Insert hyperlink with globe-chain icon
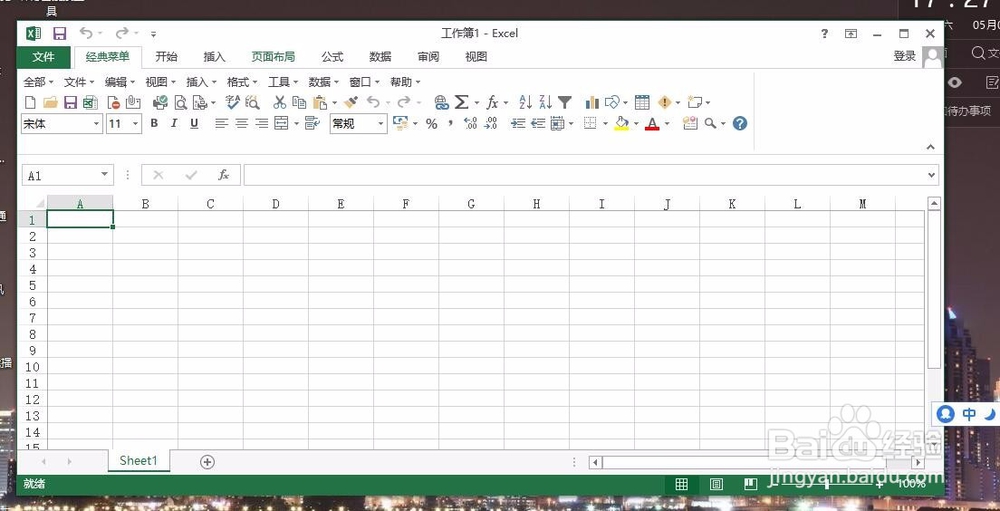 pos(441,102)
